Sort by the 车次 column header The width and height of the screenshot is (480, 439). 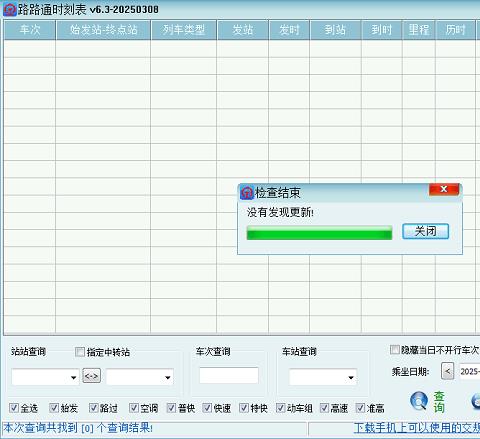point(30,30)
